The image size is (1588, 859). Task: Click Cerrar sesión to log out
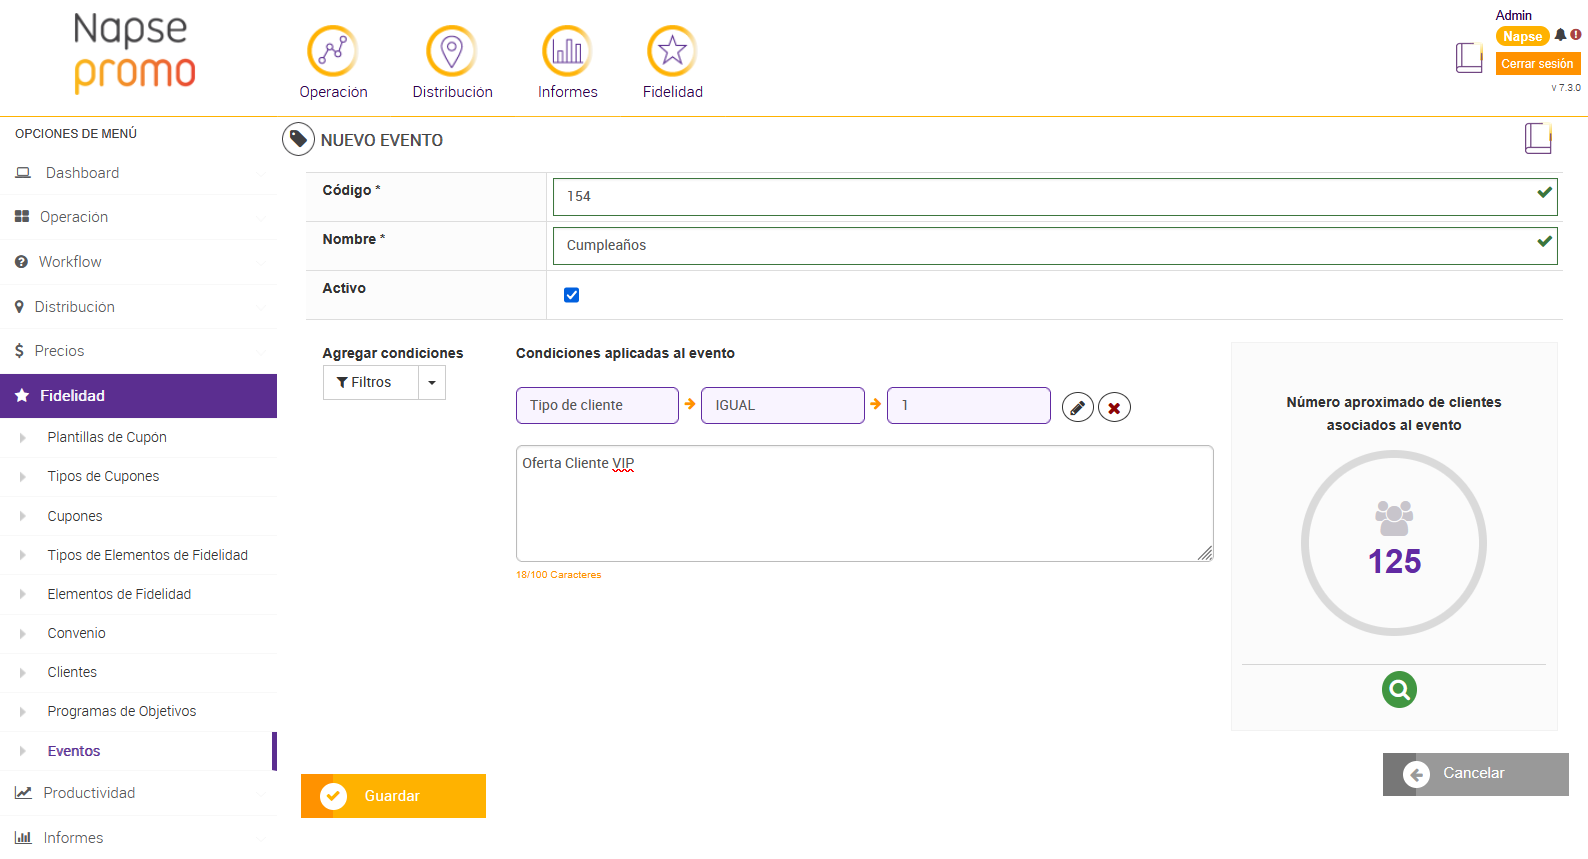pos(1537,64)
